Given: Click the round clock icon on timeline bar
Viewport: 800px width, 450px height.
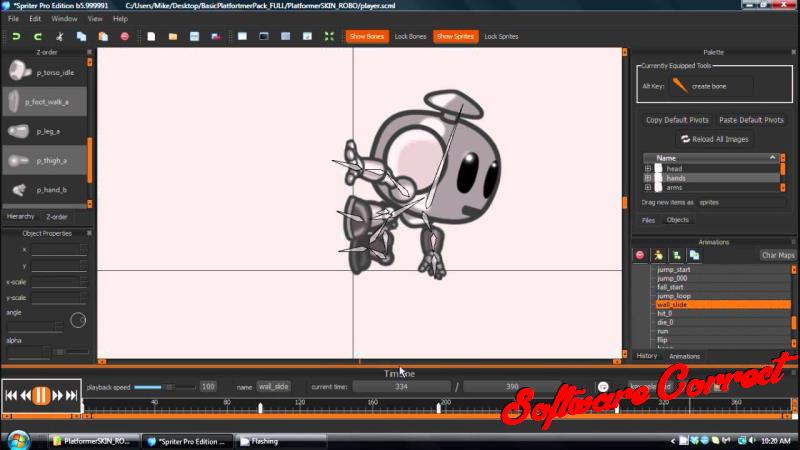Looking at the screenshot, I should point(603,387).
